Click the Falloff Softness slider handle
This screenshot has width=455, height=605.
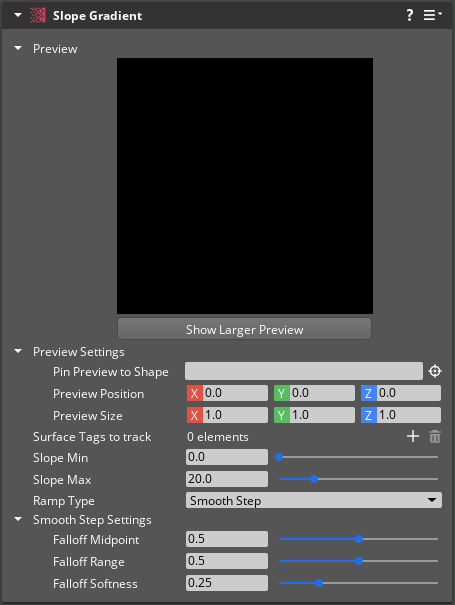click(x=319, y=583)
